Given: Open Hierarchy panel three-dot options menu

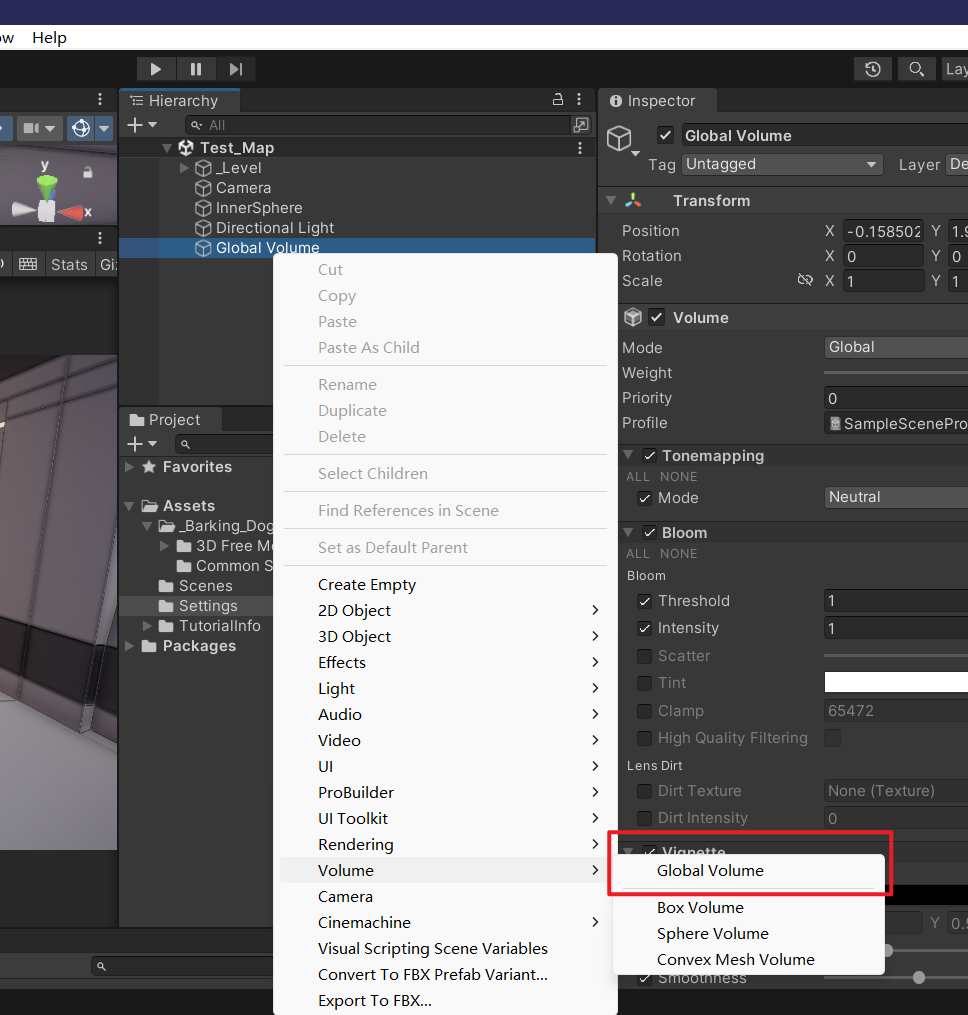Looking at the screenshot, I should (x=579, y=100).
